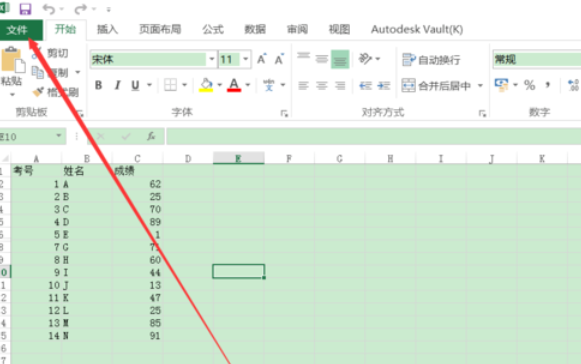Apply yellow fill color bucket
Image resolution: width=581 pixels, height=364 pixels.
pos(206,85)
